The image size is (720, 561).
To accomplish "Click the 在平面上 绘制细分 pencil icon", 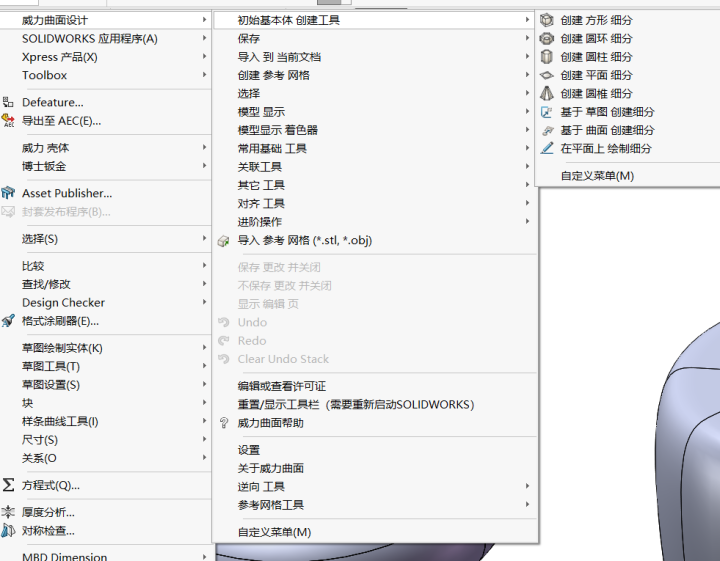I will 546,148.
